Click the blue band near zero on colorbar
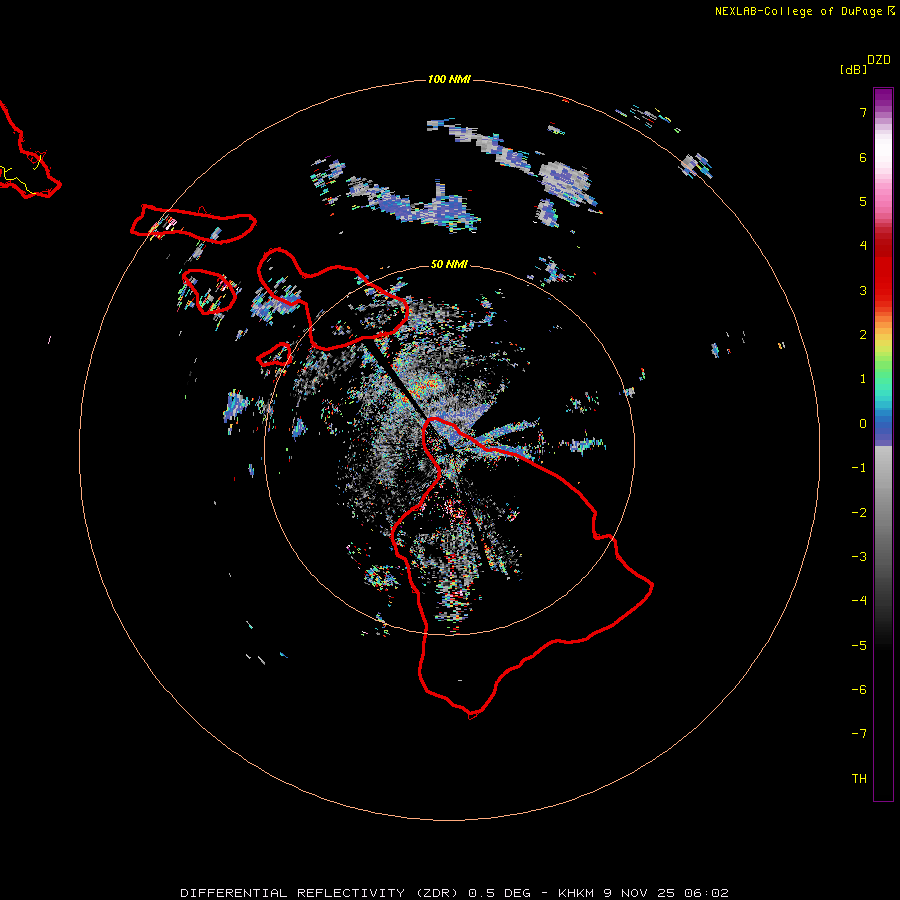The image size is (900, 900). click(x=883, y=428)
